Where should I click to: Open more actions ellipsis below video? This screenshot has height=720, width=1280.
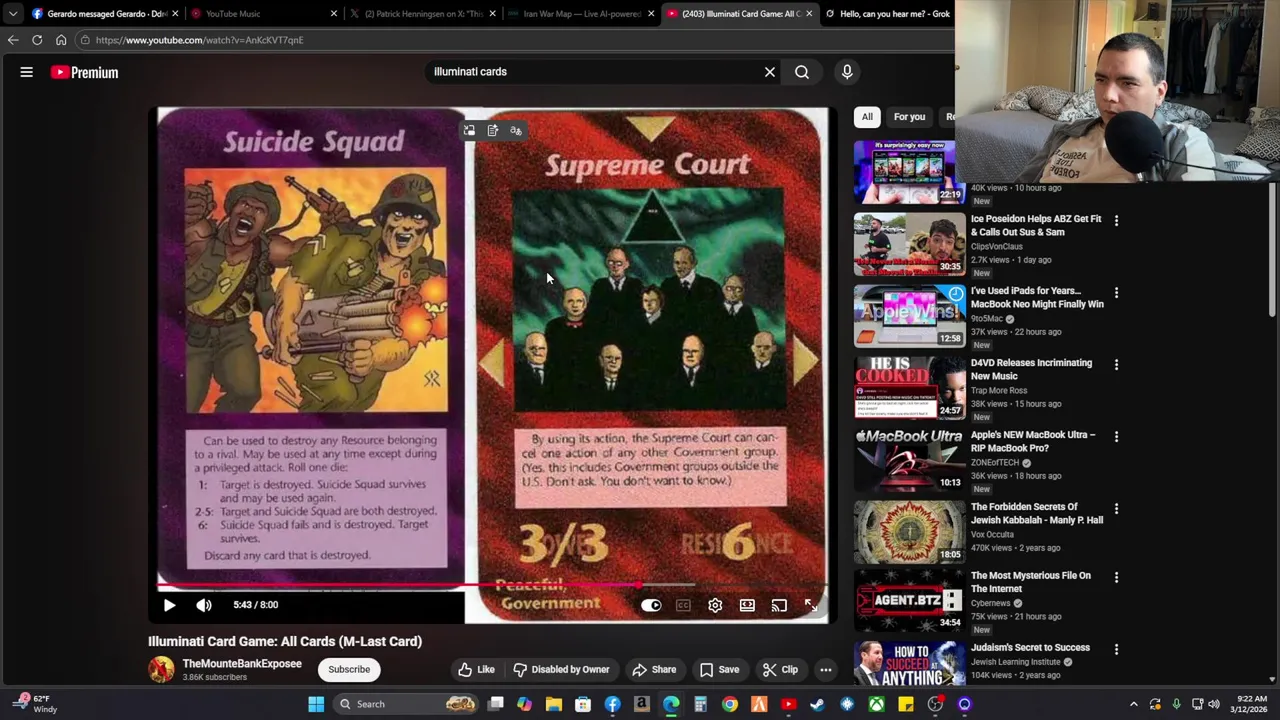[826, 670]
